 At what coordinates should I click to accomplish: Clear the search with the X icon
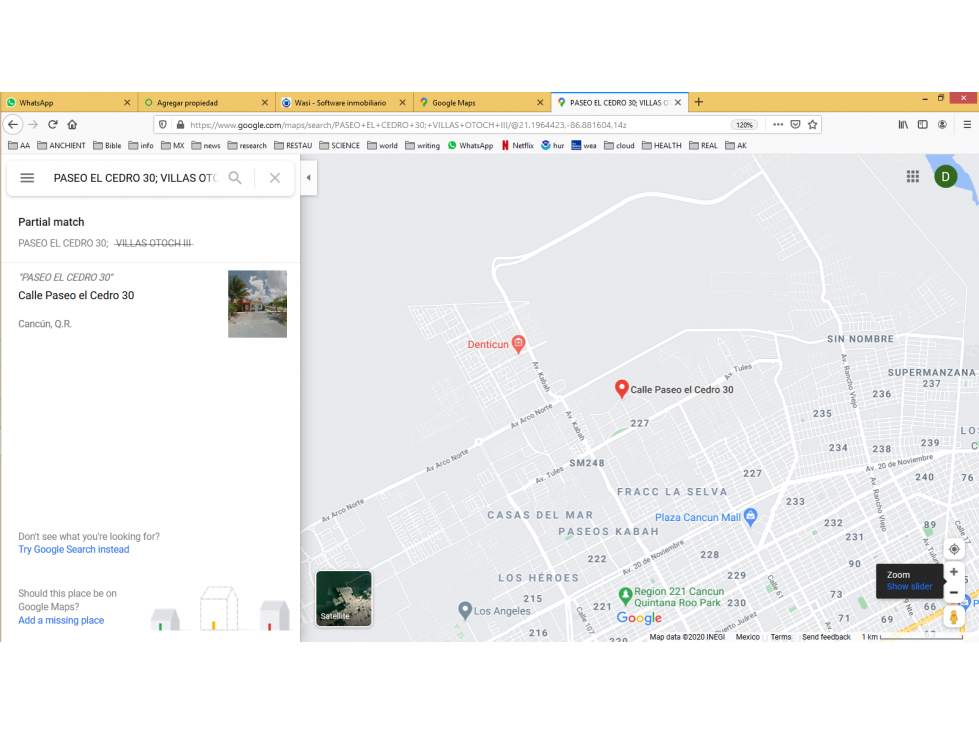tap(275, 178)
